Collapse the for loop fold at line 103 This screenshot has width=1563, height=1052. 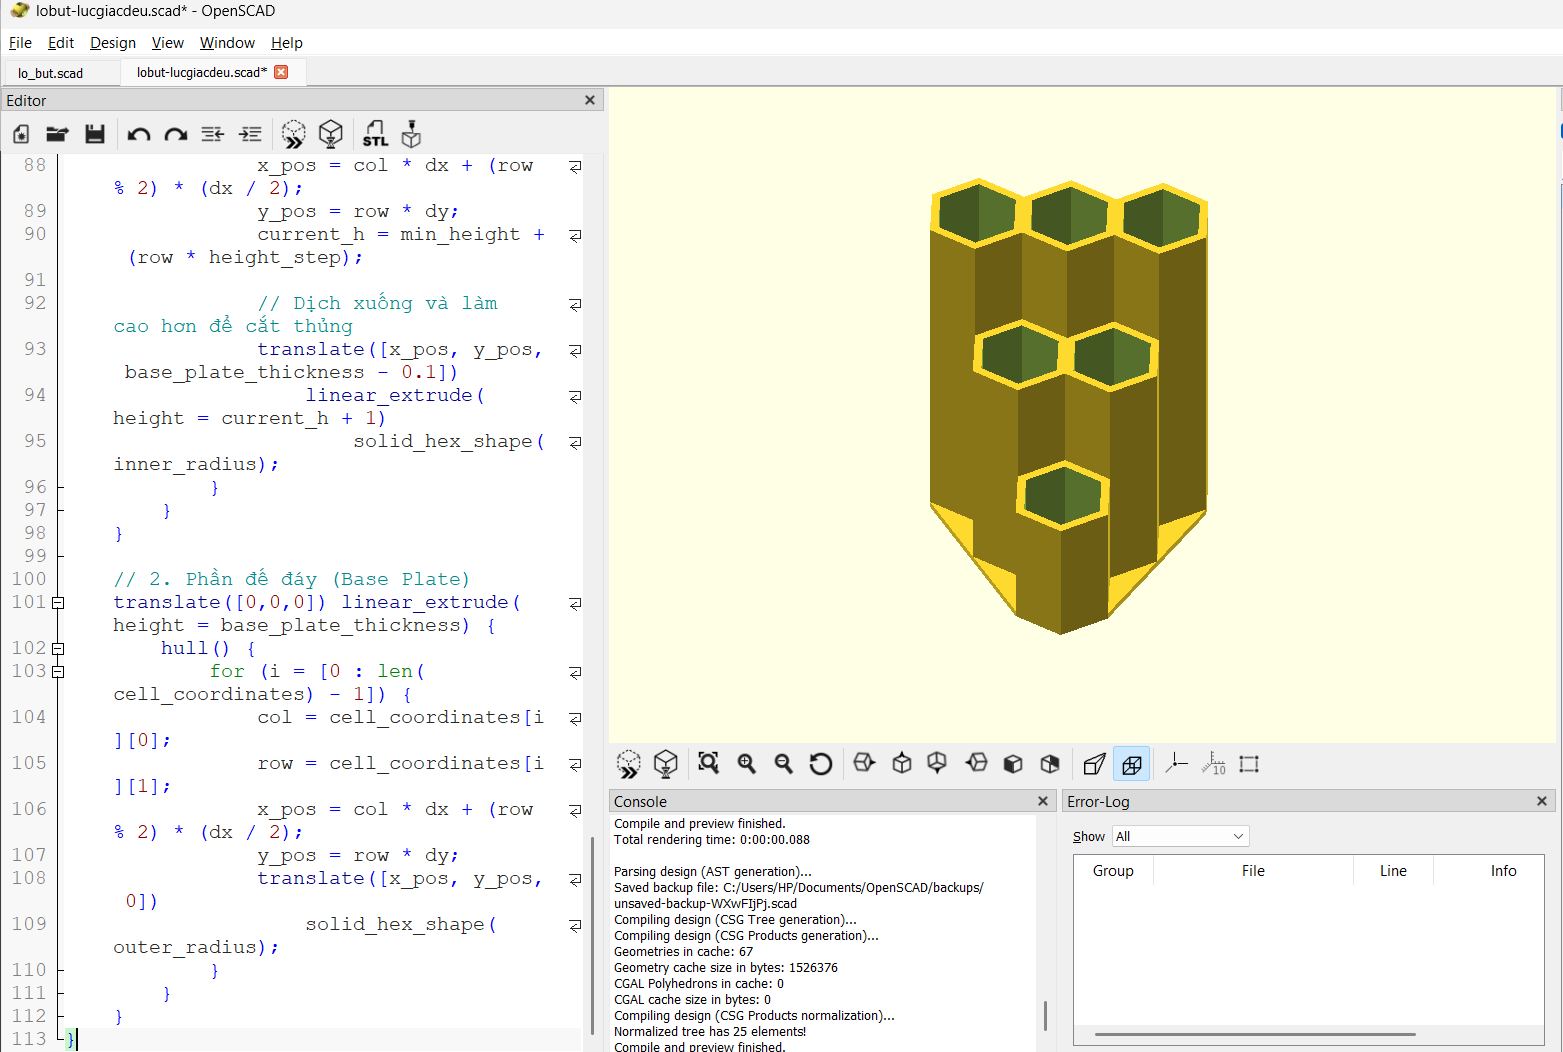point(58,672)
